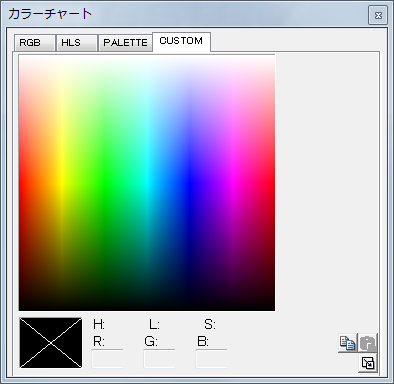Open the HLS tab
Image resolution: width=394 pixels, height=384 pixels.
pyautogui.click(x=77, y=43)
